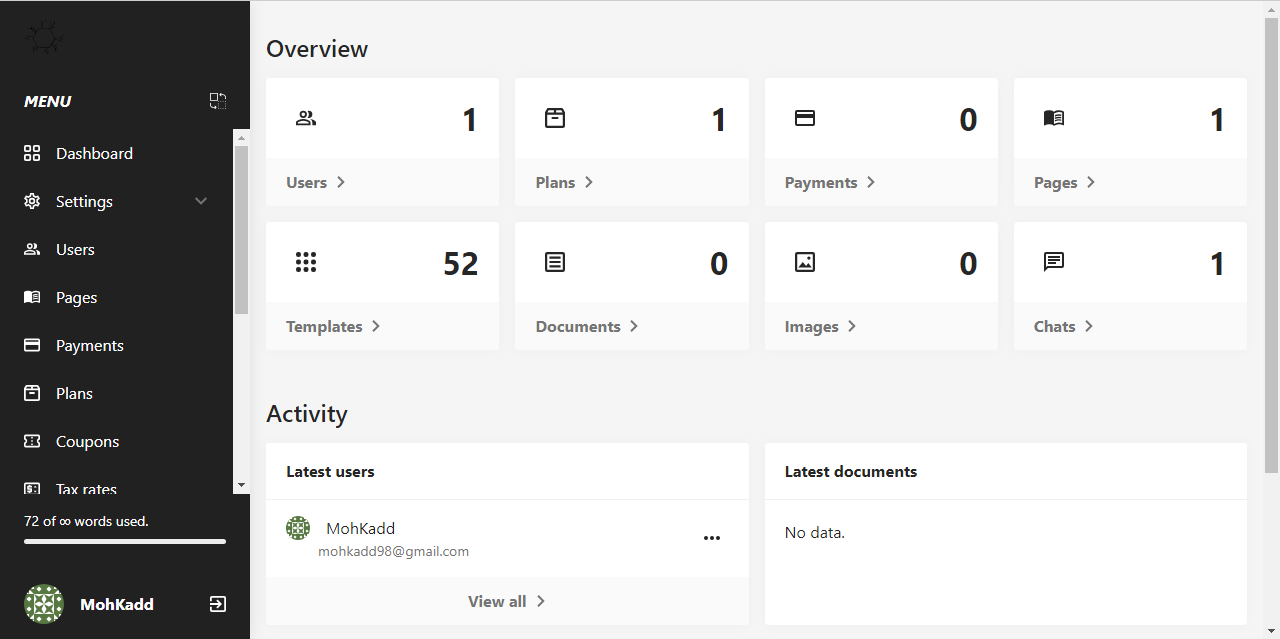Click the sidebar collapse icon next to MENU
This screenshot has height=639, width=1280.
click(217, 101)
